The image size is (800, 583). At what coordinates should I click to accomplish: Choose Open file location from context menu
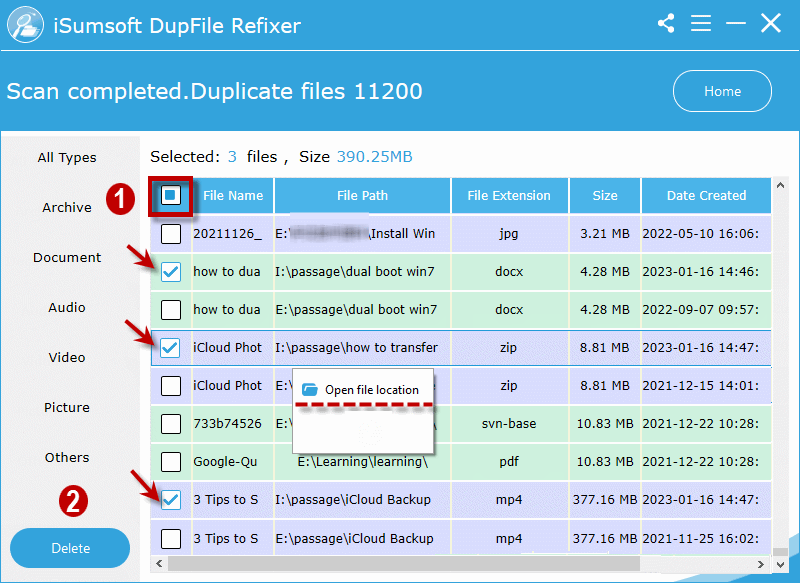tap(371, 390)
